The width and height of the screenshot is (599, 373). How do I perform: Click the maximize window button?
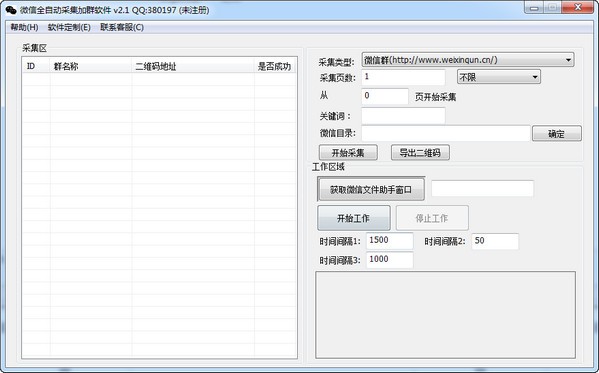pos(552,8)
